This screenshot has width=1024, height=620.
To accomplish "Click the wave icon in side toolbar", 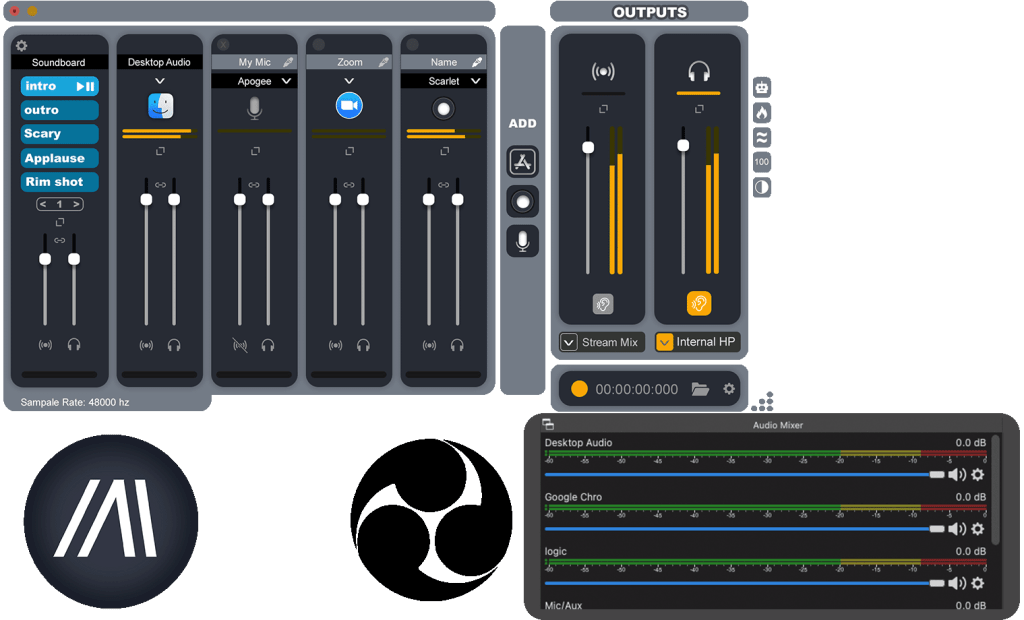I will point(762,137).
